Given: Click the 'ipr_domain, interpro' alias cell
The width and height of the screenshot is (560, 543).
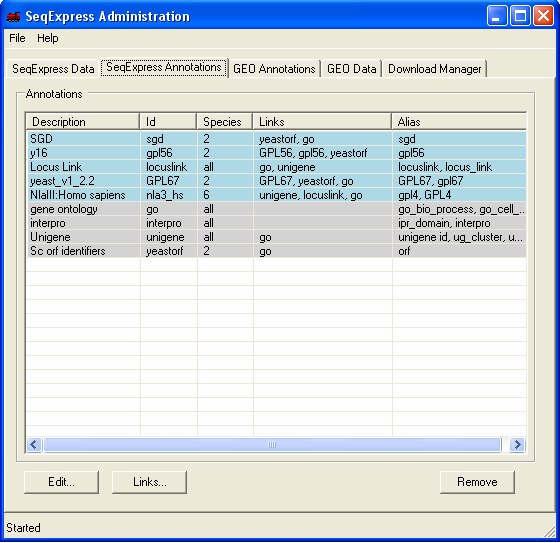Looking at the screenshot, I should coord(459,223).
